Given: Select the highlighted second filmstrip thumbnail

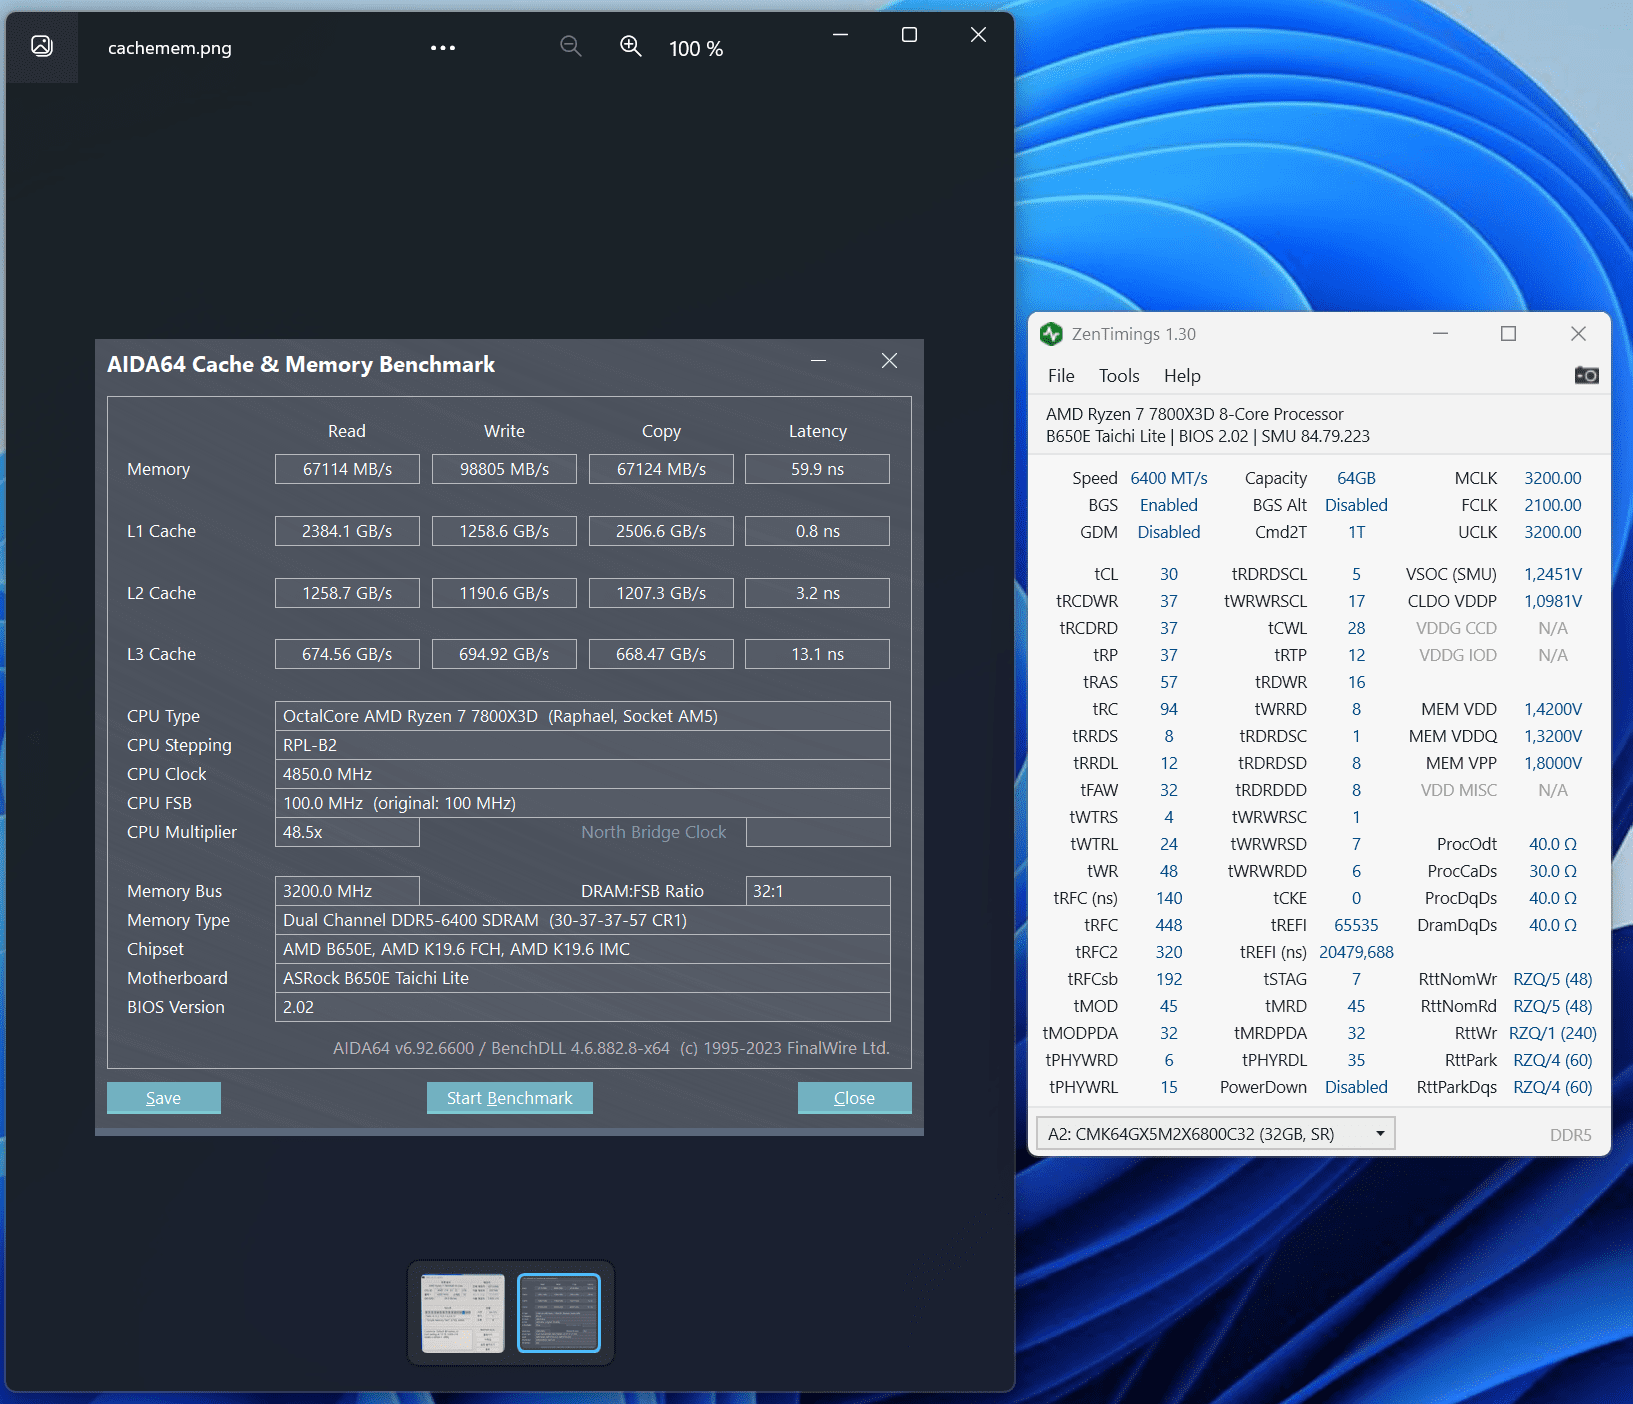Looking at the screenshot, I should click(x=559, y=1313).
